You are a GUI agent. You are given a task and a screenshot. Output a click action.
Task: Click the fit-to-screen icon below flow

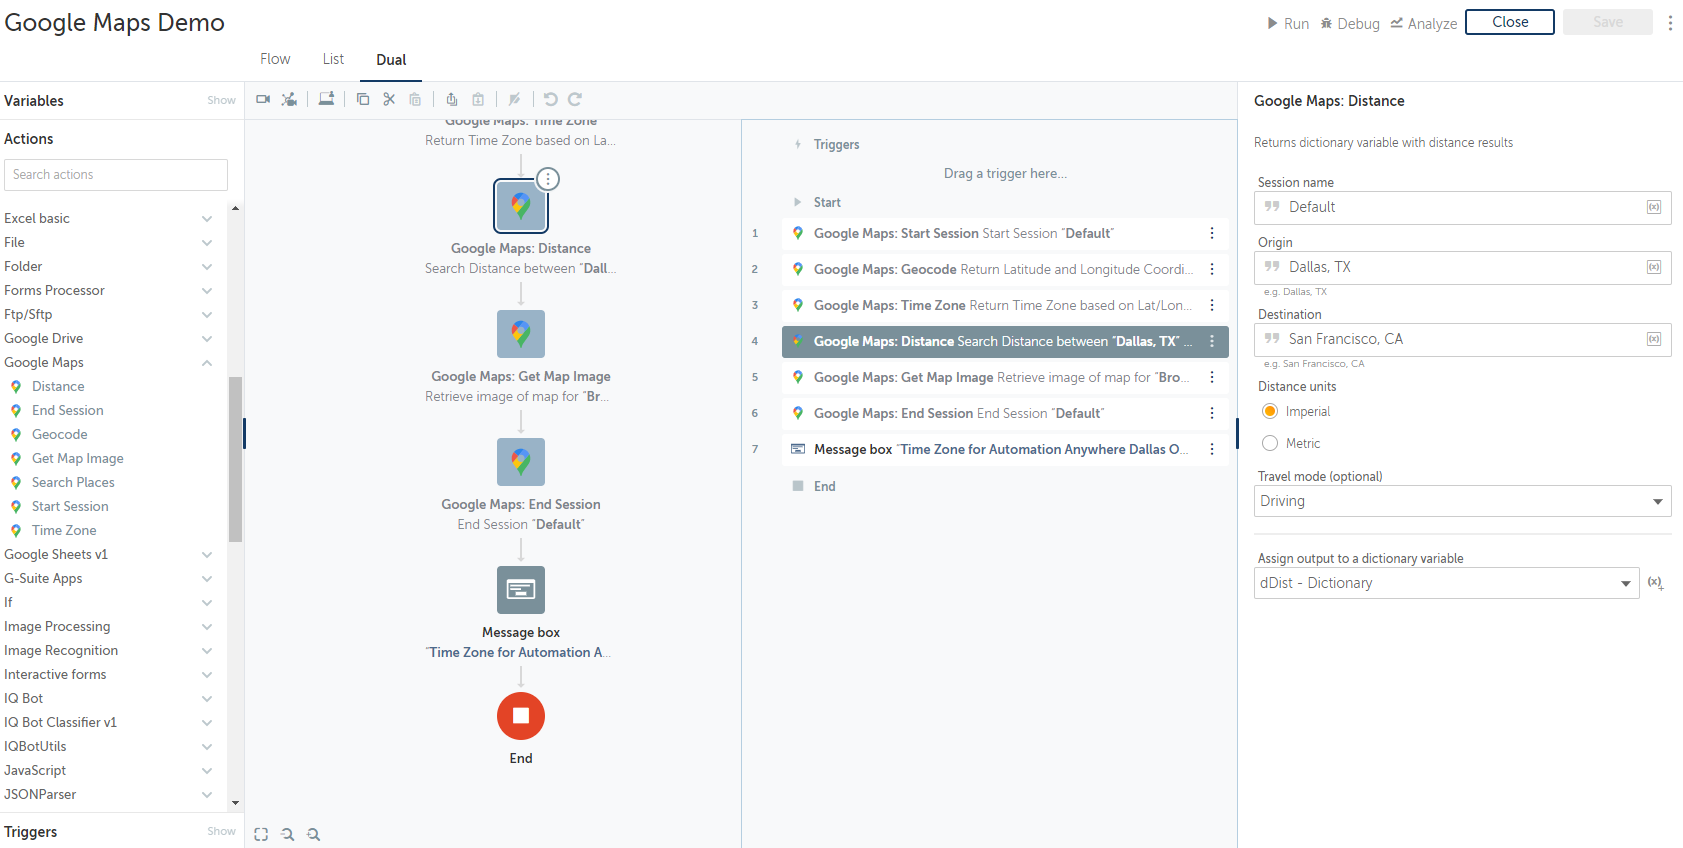click(x=261, y=834)
